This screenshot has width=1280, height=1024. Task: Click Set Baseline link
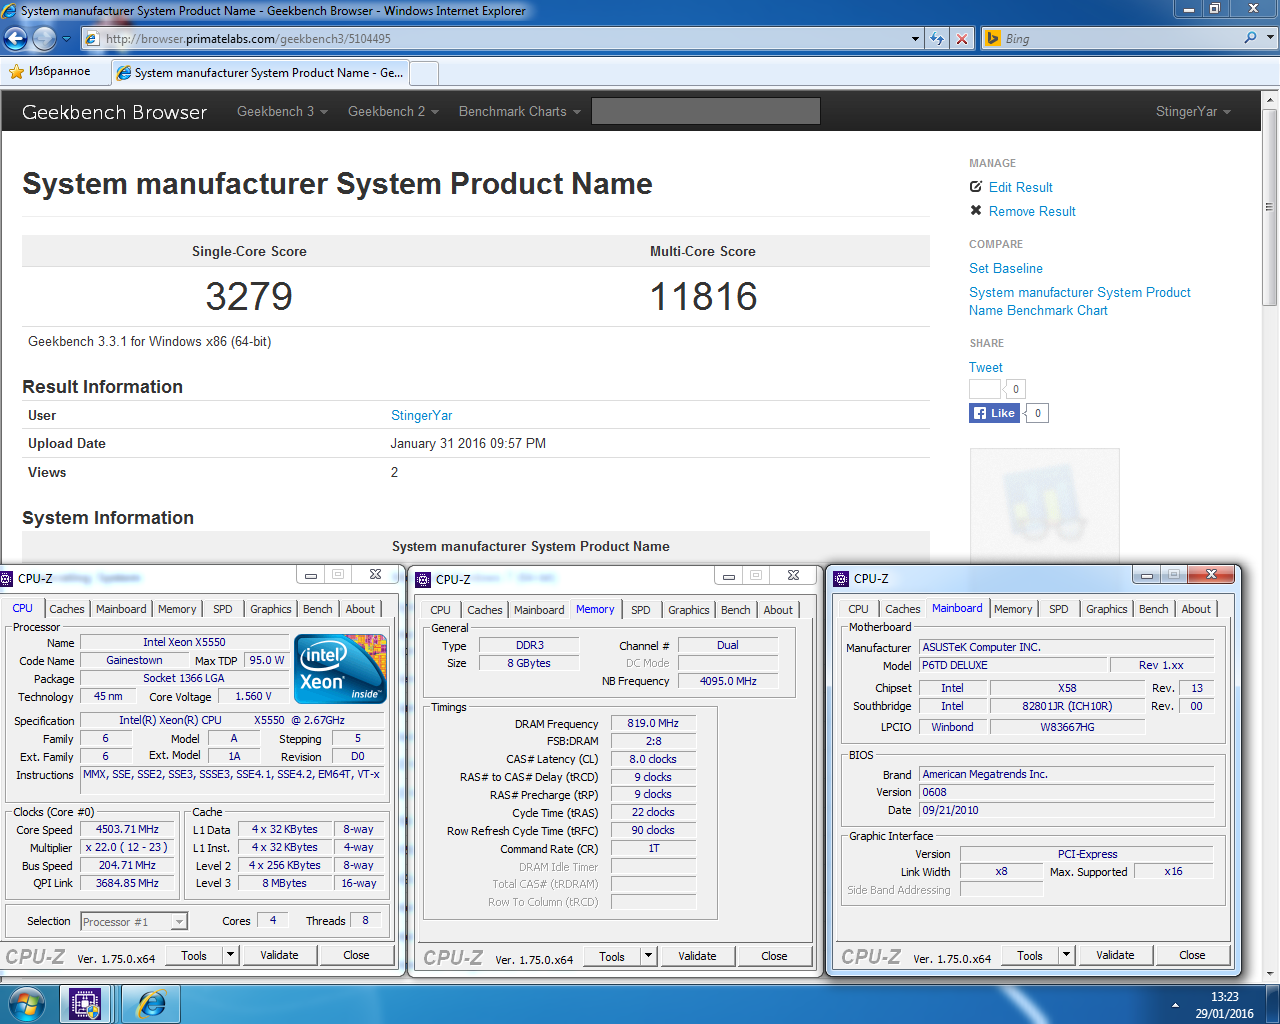[x=1006, y=268]
